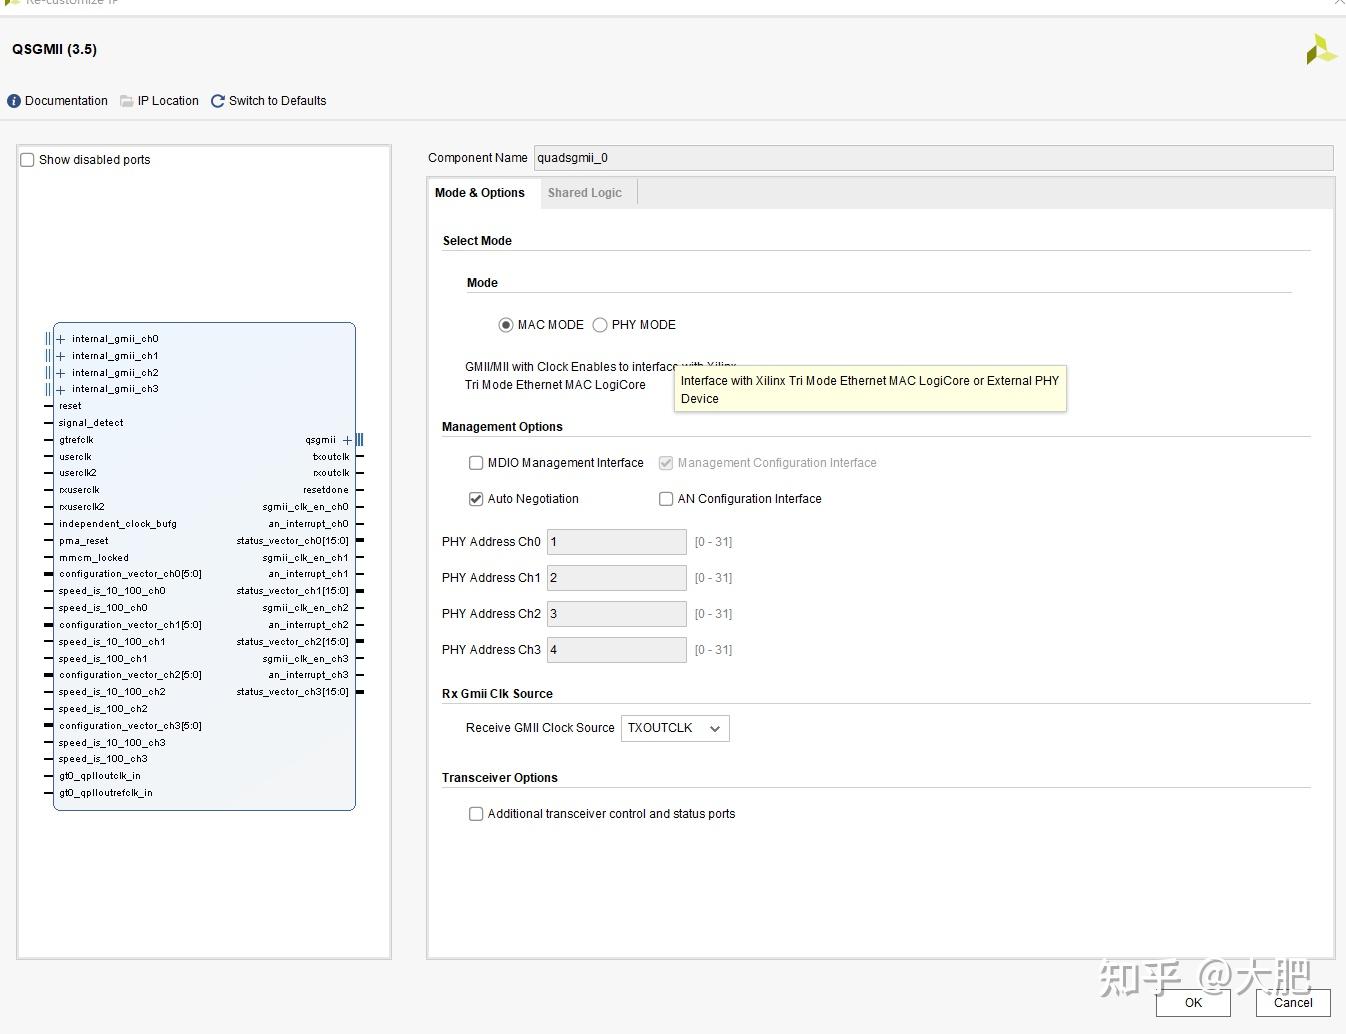
Task: Click the Cancel button
Action: point(1293,1002)
